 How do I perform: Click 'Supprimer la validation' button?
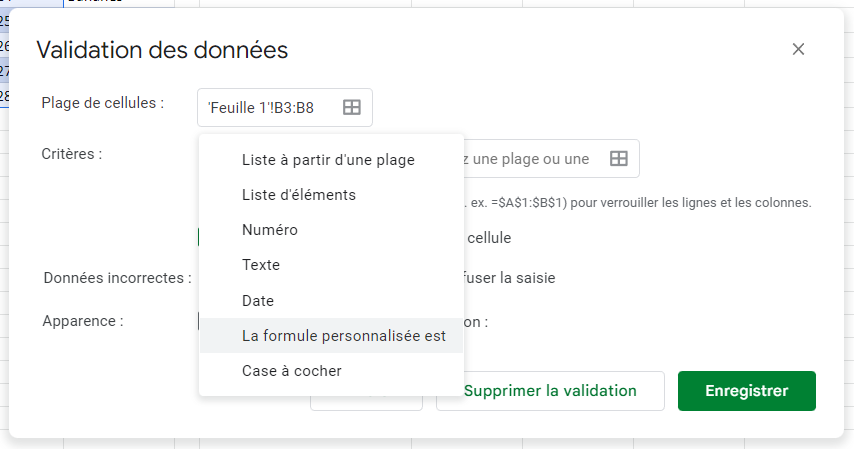pyautogui.click(x=550, y=391)
